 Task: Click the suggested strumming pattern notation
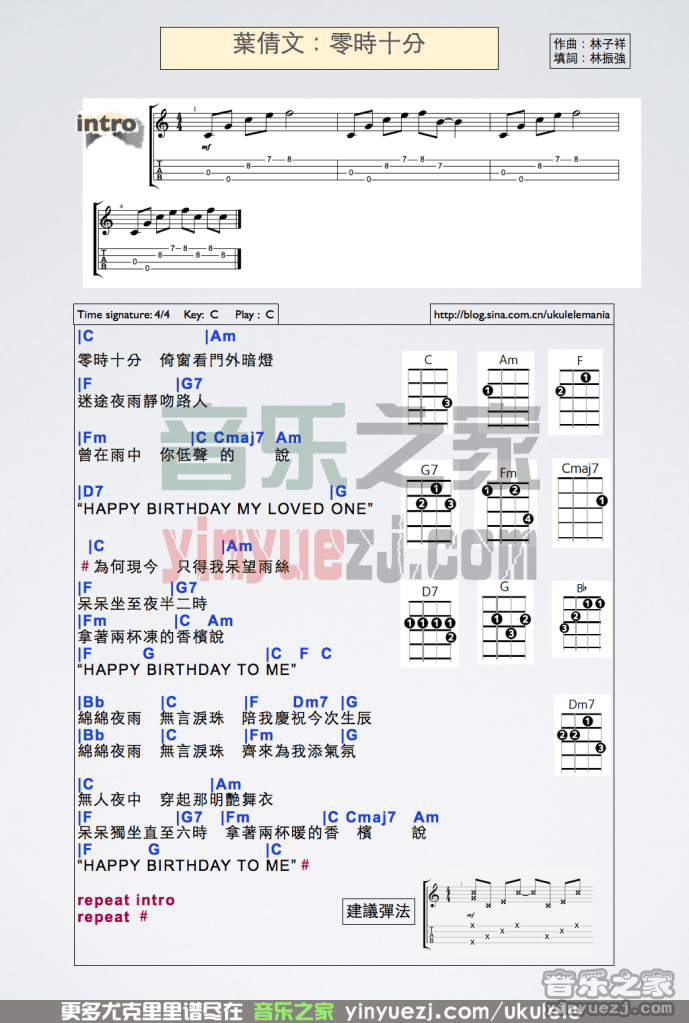(x=510, y=913)
